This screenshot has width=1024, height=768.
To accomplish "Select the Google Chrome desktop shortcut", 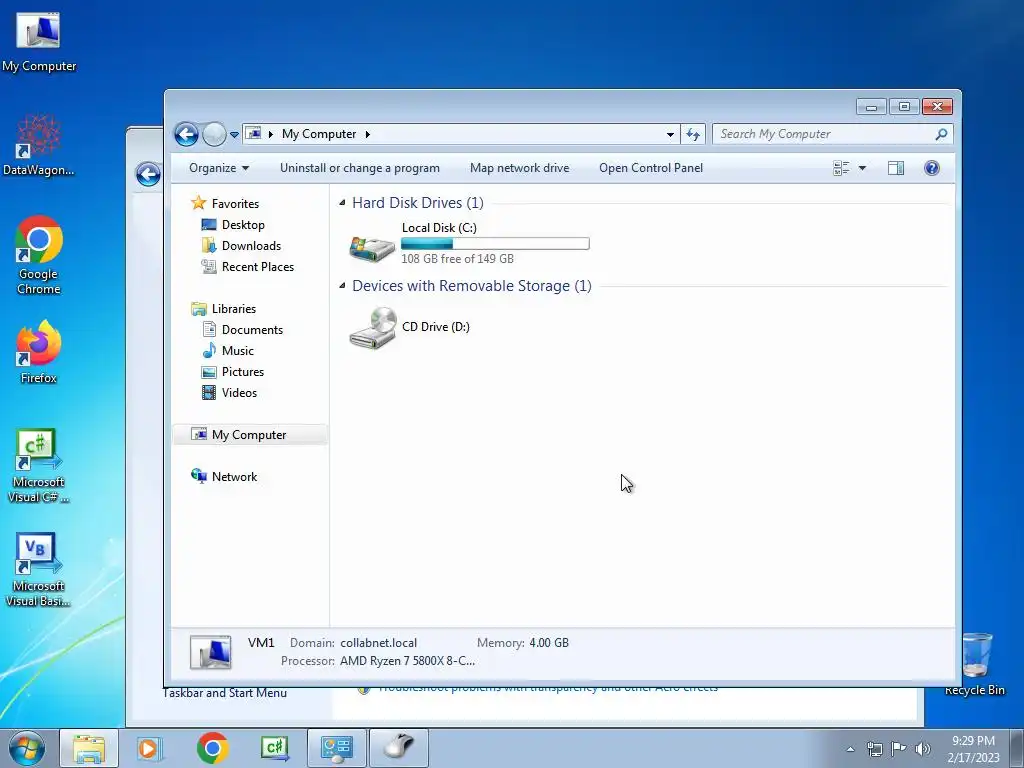I will coord(39,255).
